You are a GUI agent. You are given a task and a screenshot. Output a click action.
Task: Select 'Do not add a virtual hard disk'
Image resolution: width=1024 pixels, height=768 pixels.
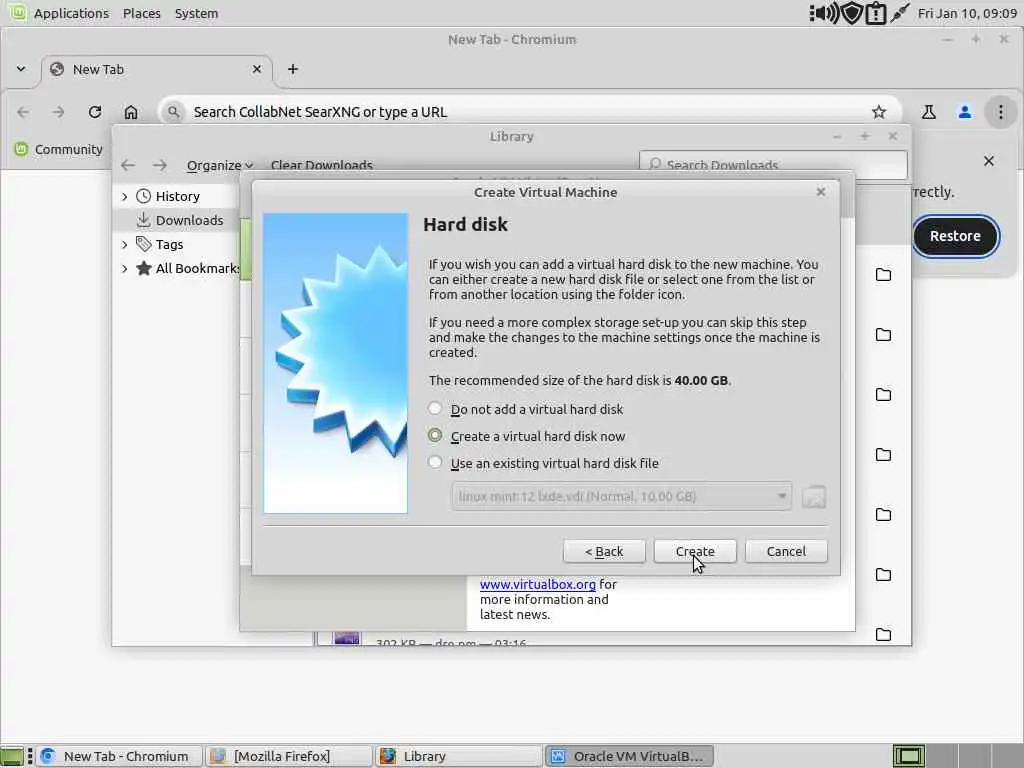coord(526,409)
